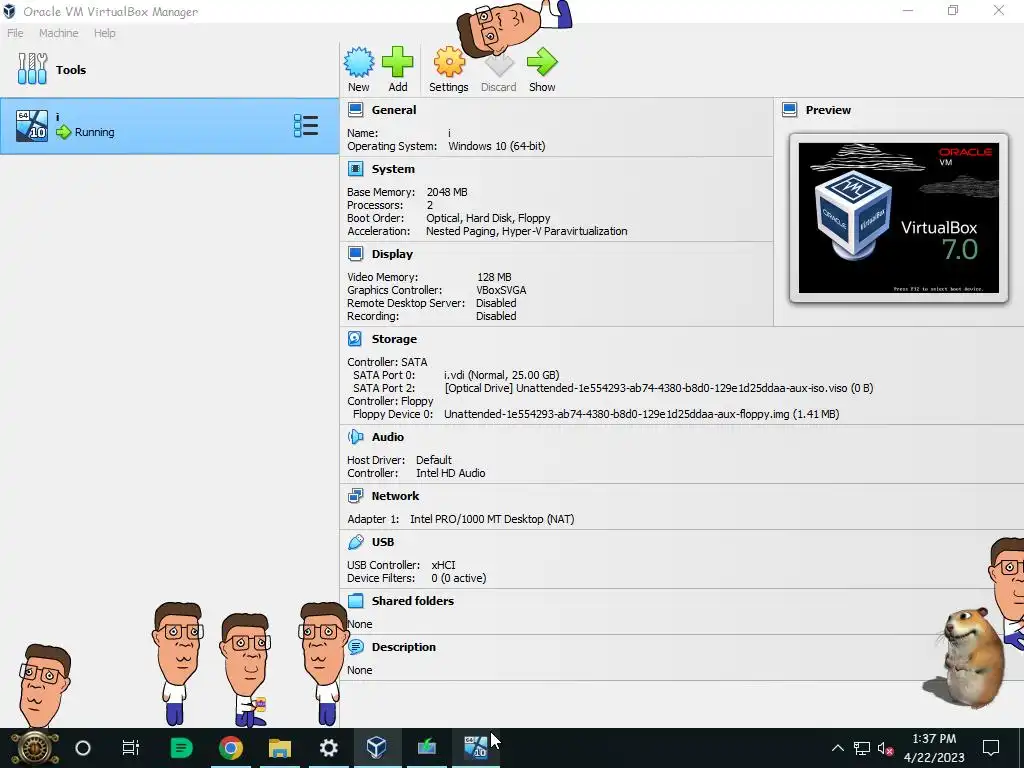Click the Preview section header
Screen dimensions: 1024x768
(828, 110)
